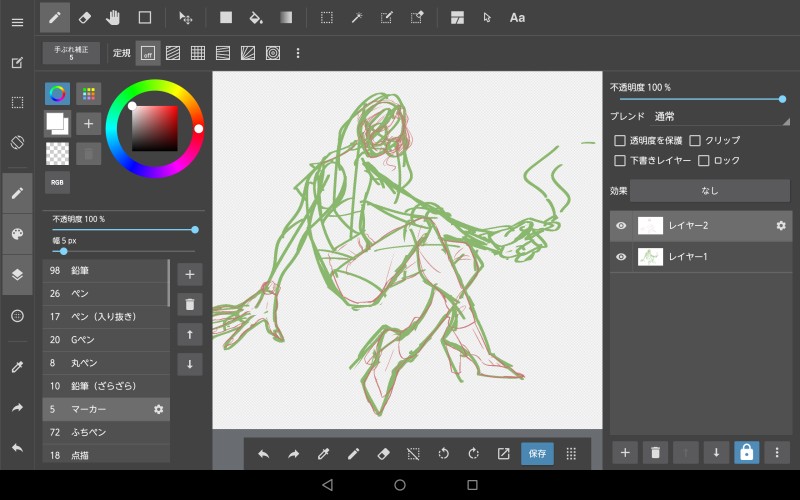800x500 pixels.
Task: Adjust the brush 幅 width slider
Action: pos(64,251)
